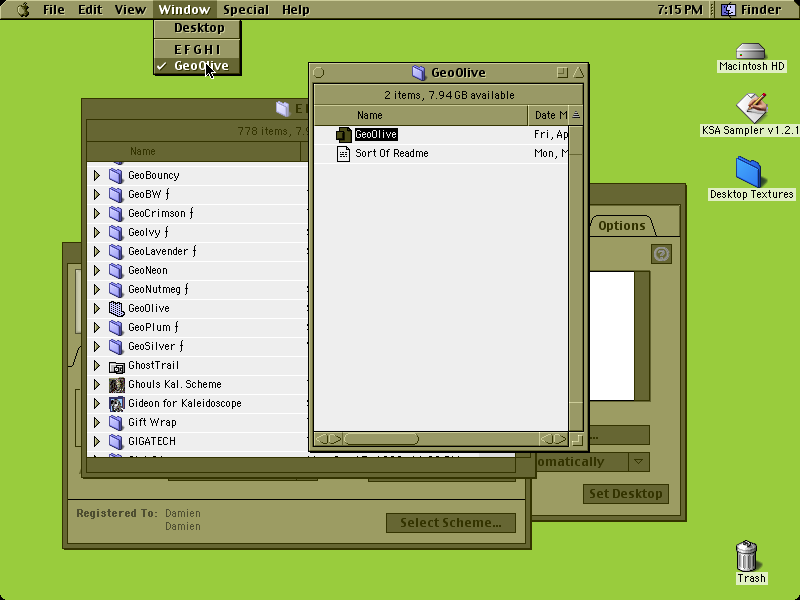Expand the GeoCrimson ƒ disclosure triangle

96,213
